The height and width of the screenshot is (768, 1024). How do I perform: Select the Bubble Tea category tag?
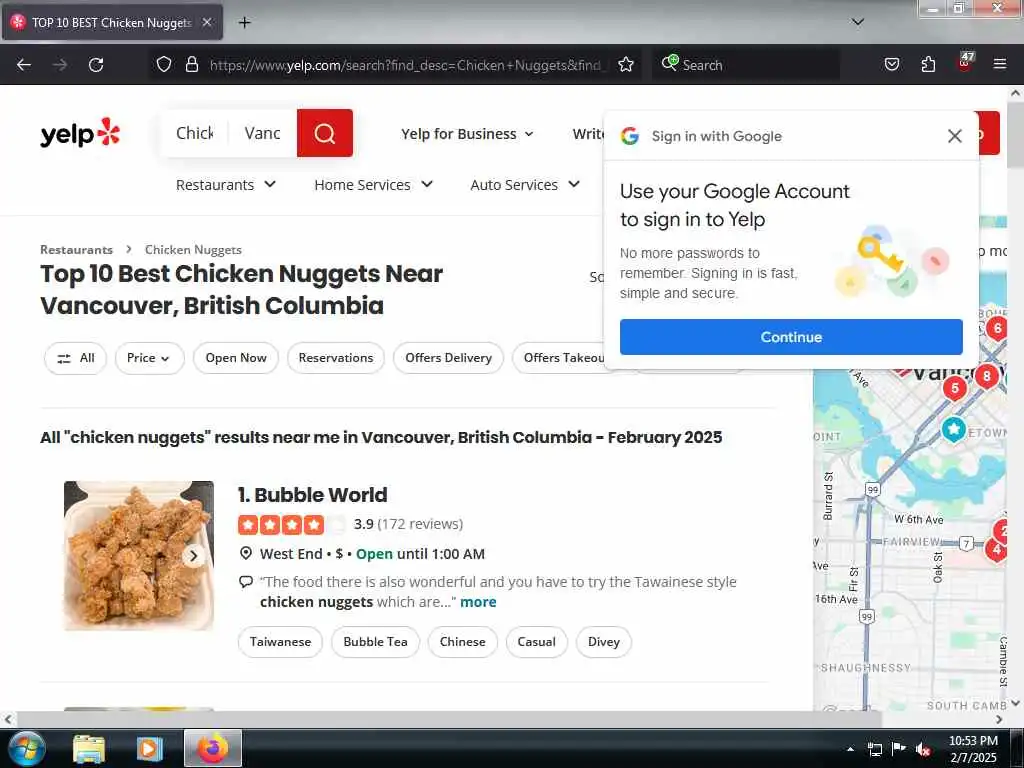[x=376, y=642]
